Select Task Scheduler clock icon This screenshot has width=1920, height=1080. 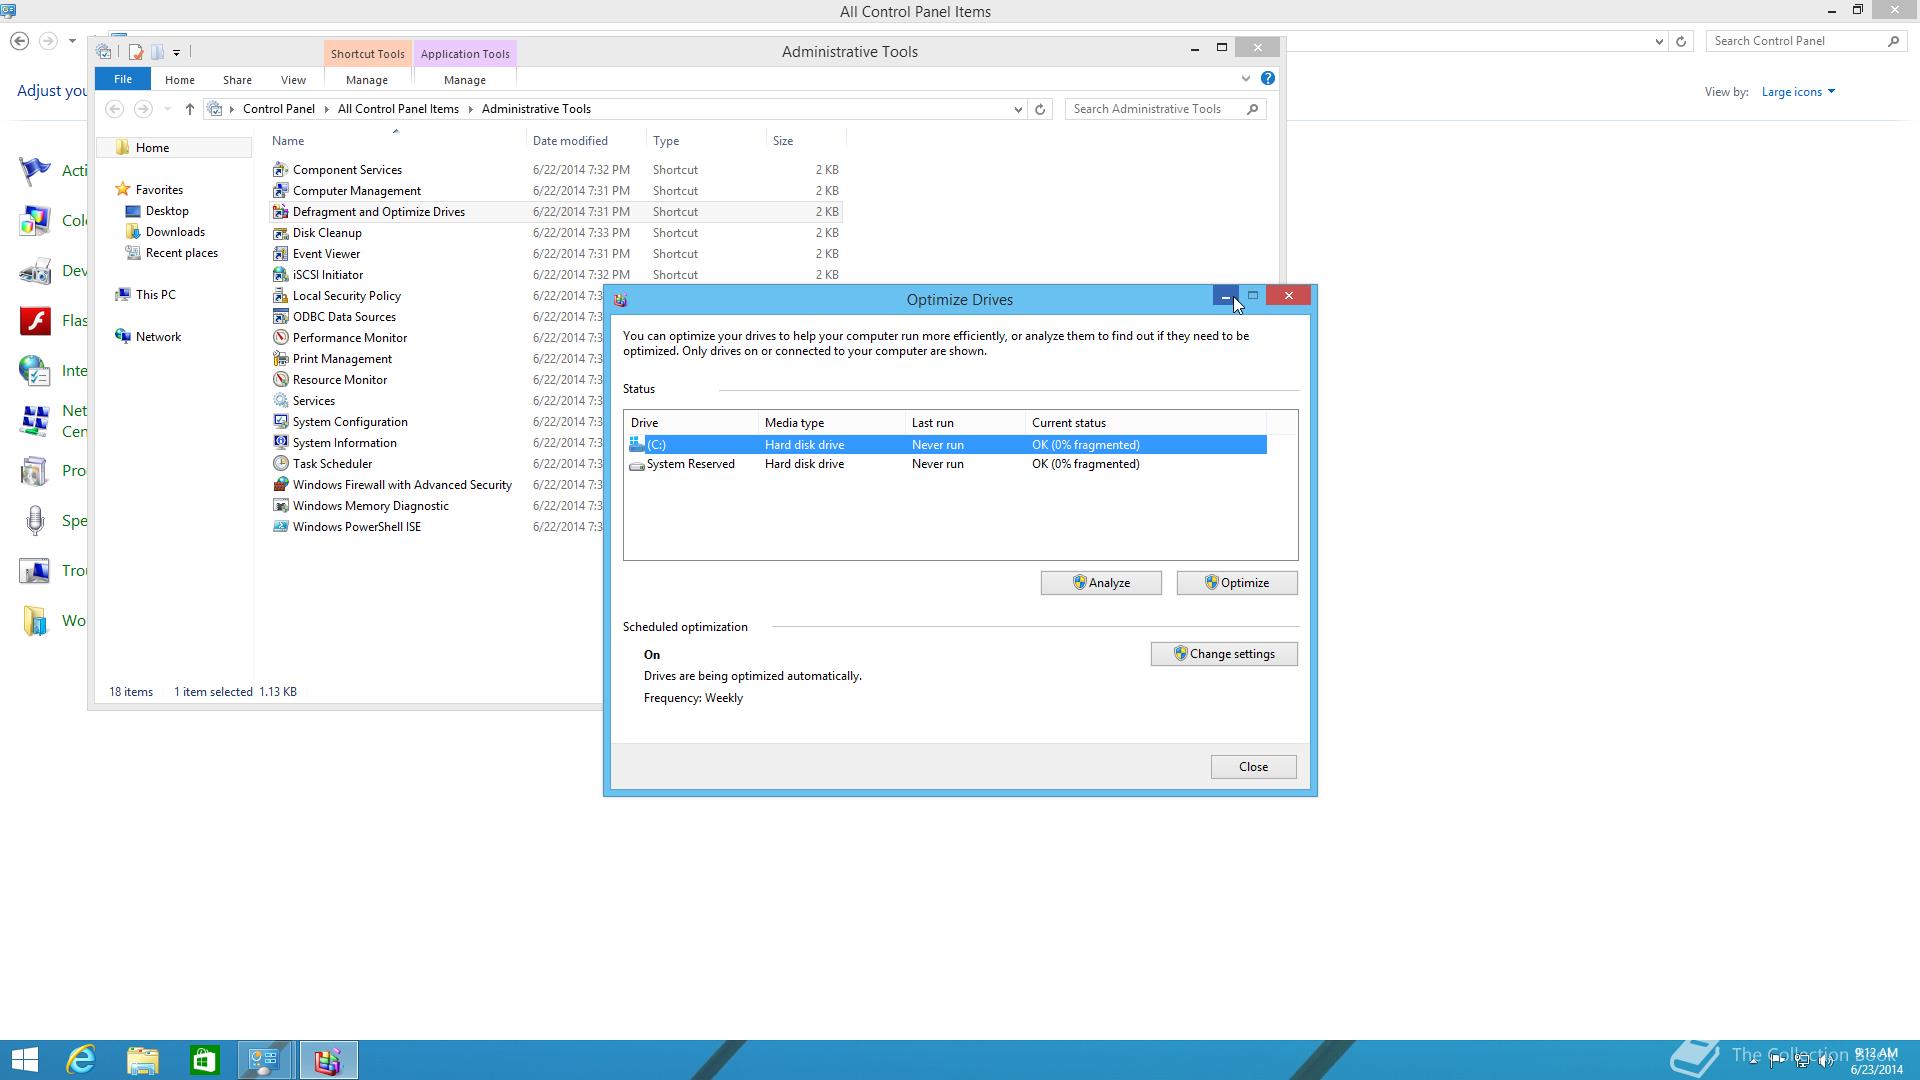(281, 464)
